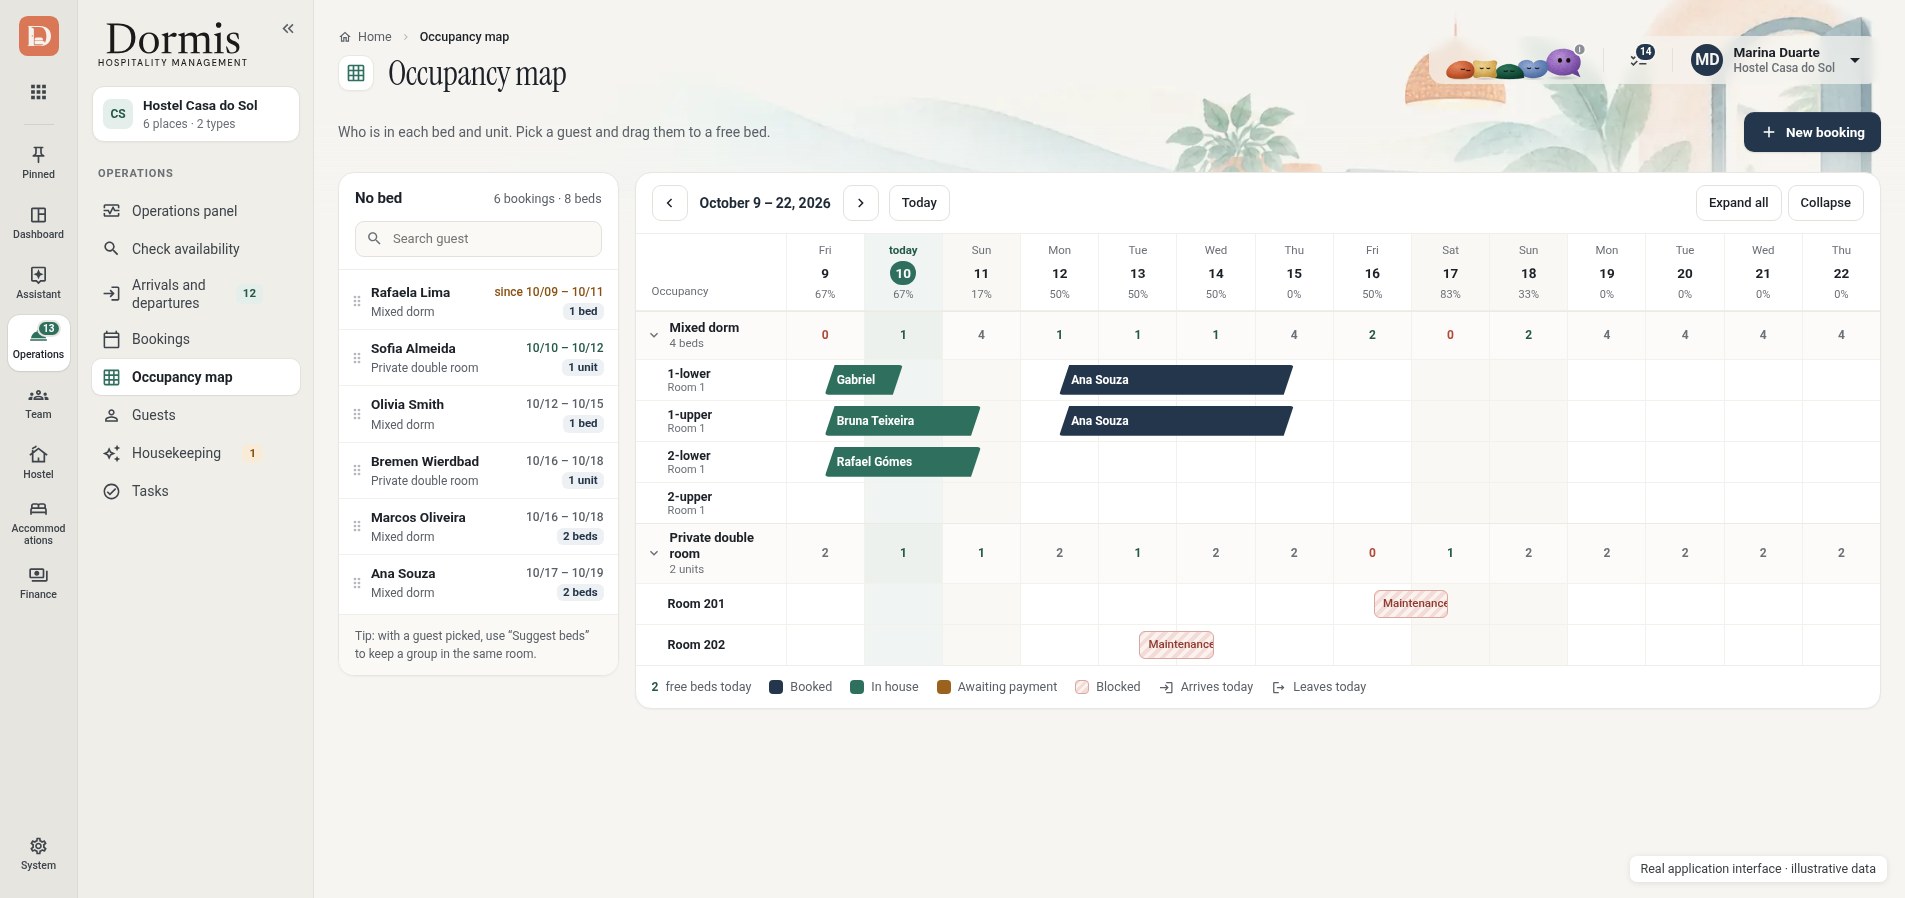
Task: Select Sat 17 date column header
Action: 1450,273
